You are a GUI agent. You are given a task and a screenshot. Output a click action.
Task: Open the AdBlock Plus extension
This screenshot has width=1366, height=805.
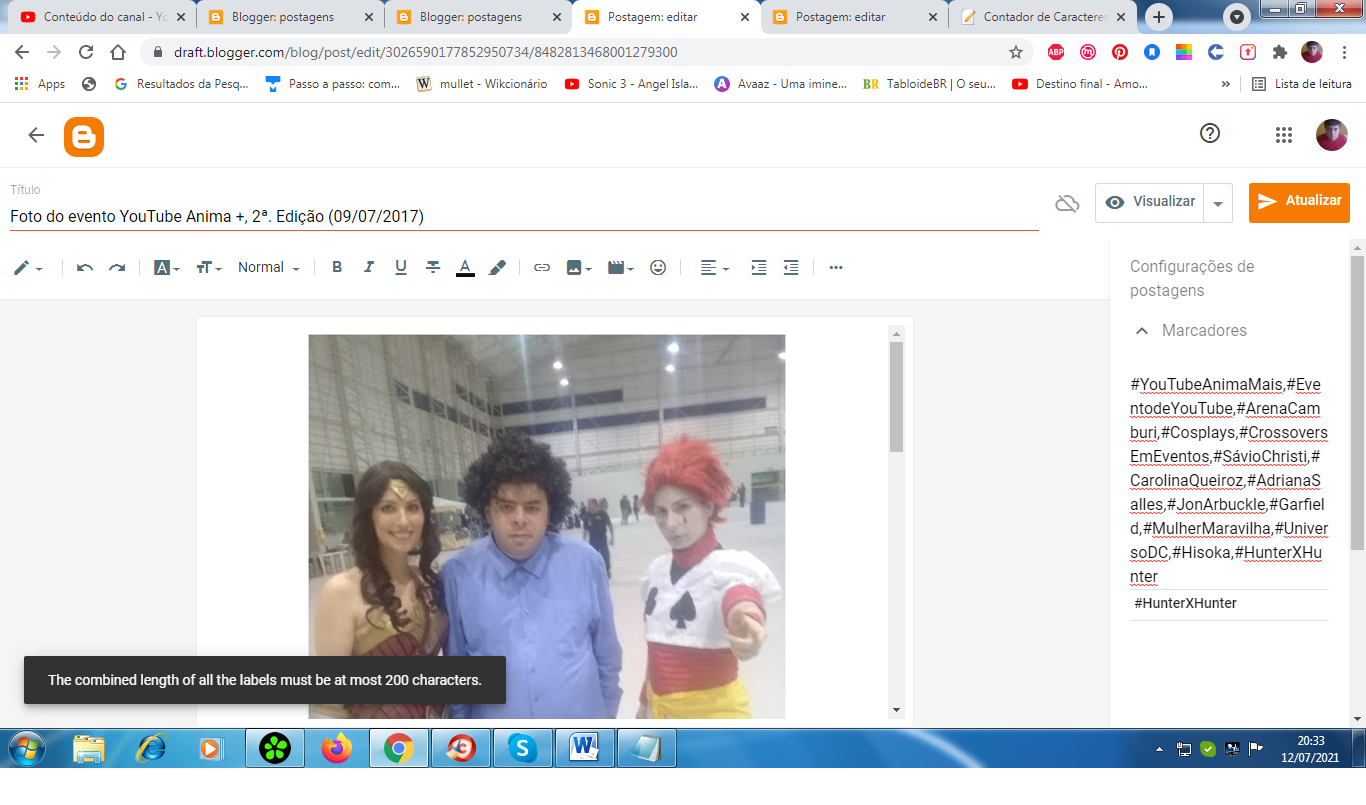coord(1056,52)
